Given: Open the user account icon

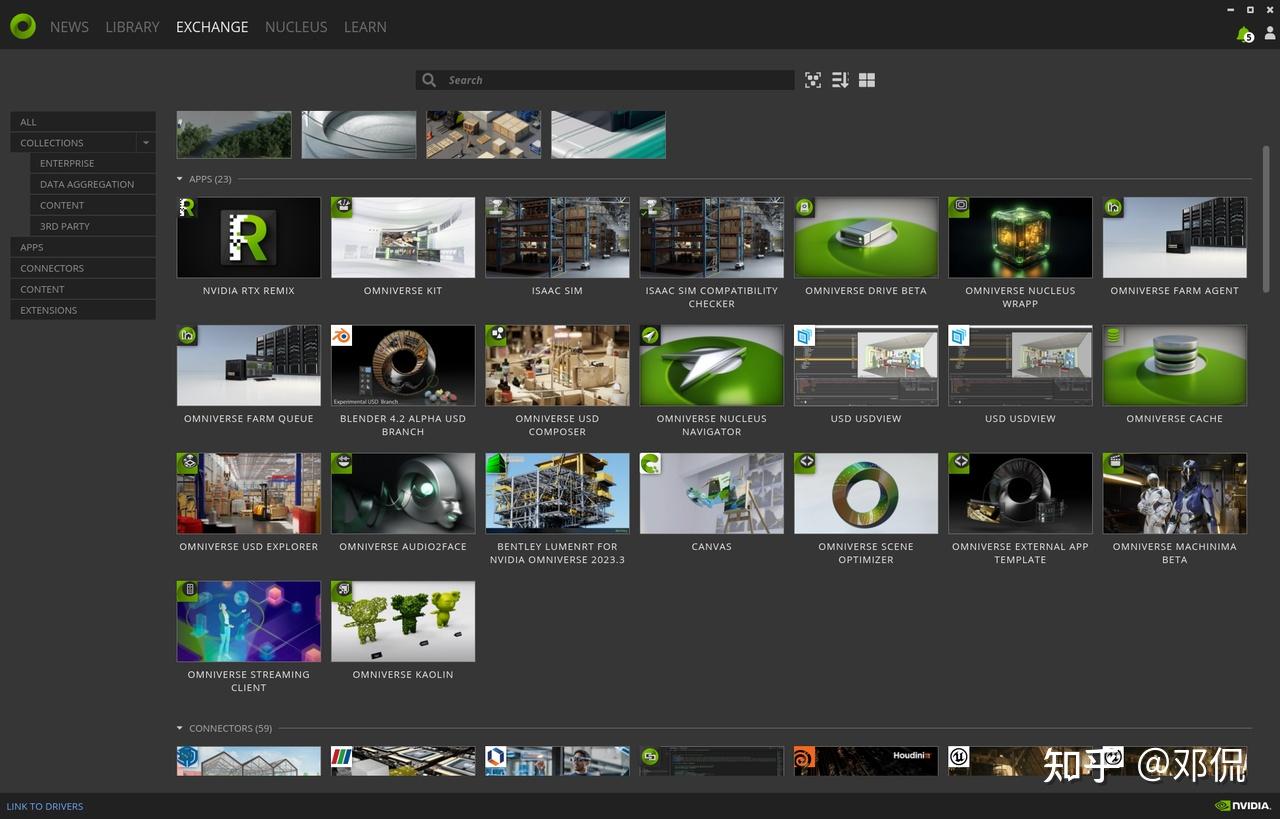Looking at the screenshot, I should (1270, 34).
